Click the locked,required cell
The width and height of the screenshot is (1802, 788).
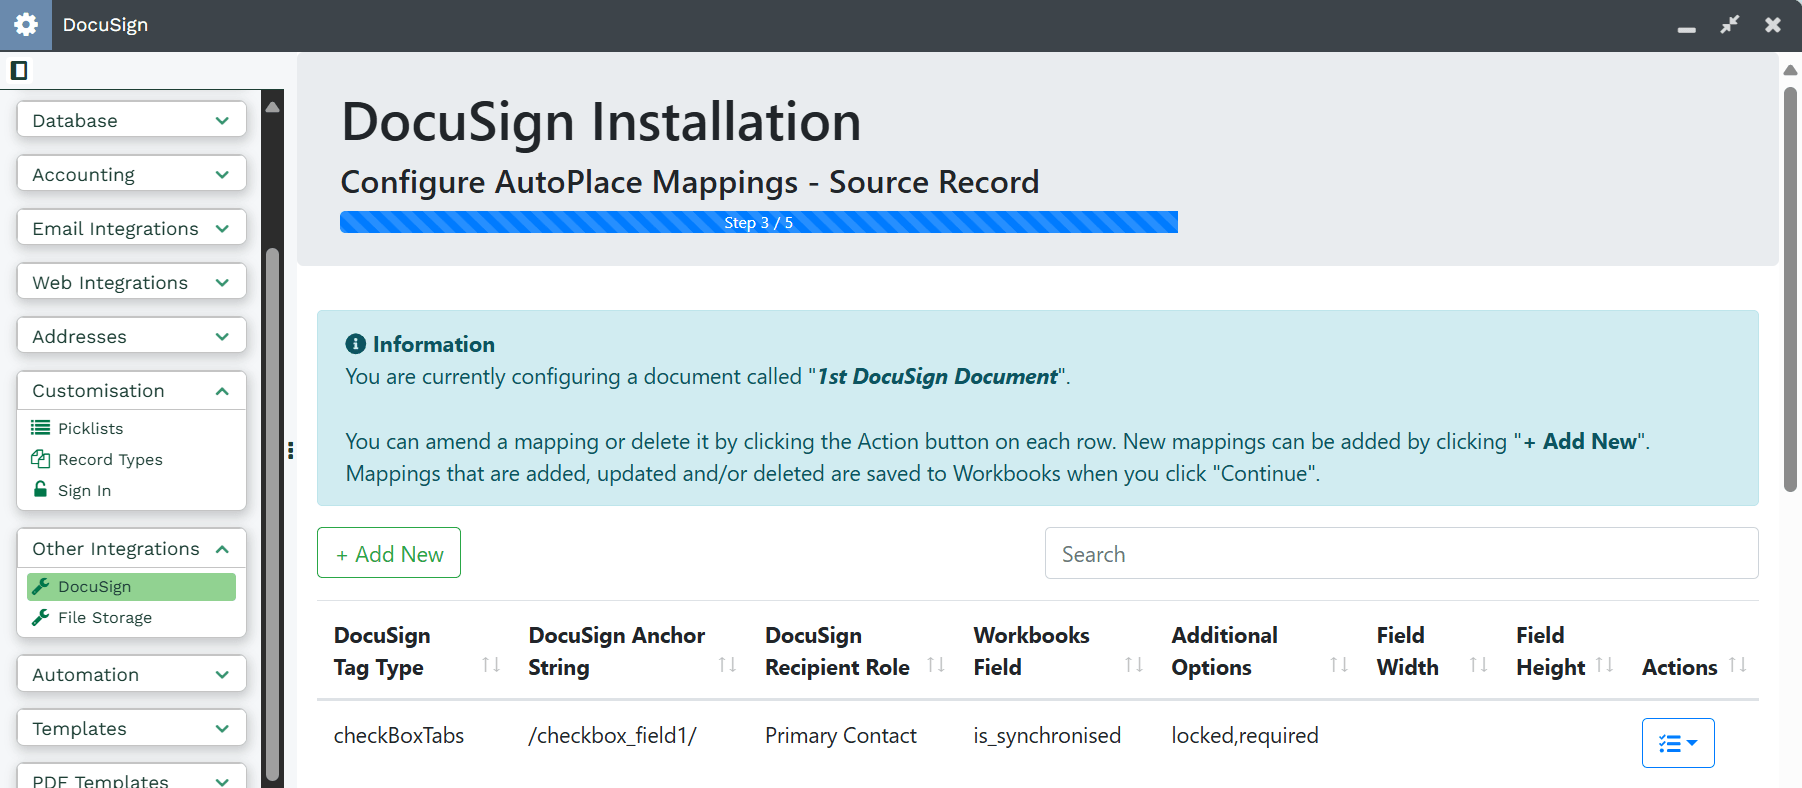[1245, 735]
